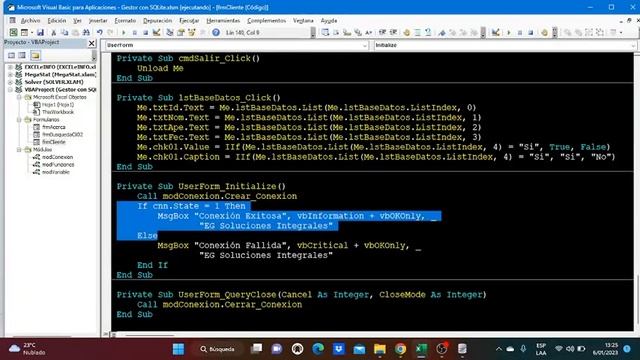This screenshot has height=360, width=640.
Task: Click the 'Call modConexion.Cerrar_Conexion' line
Action: pos(220,305)
